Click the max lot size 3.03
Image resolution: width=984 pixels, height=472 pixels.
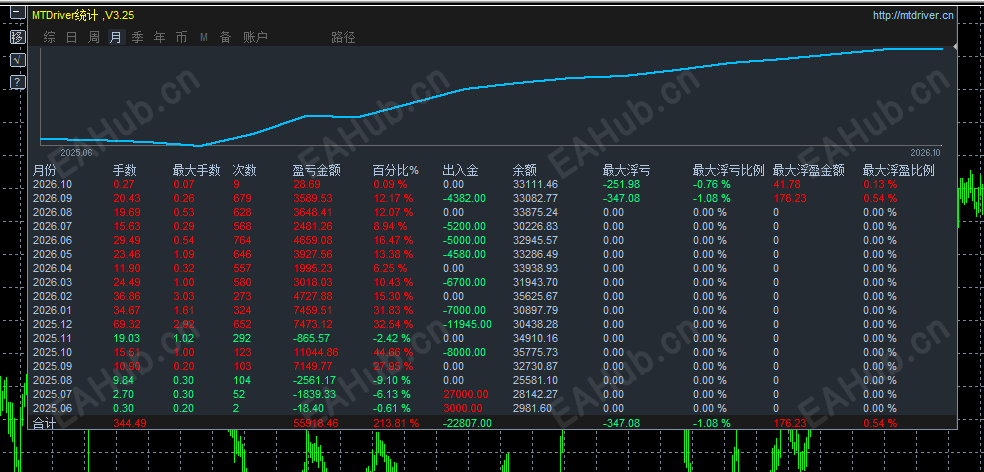[x=184, y=296]
